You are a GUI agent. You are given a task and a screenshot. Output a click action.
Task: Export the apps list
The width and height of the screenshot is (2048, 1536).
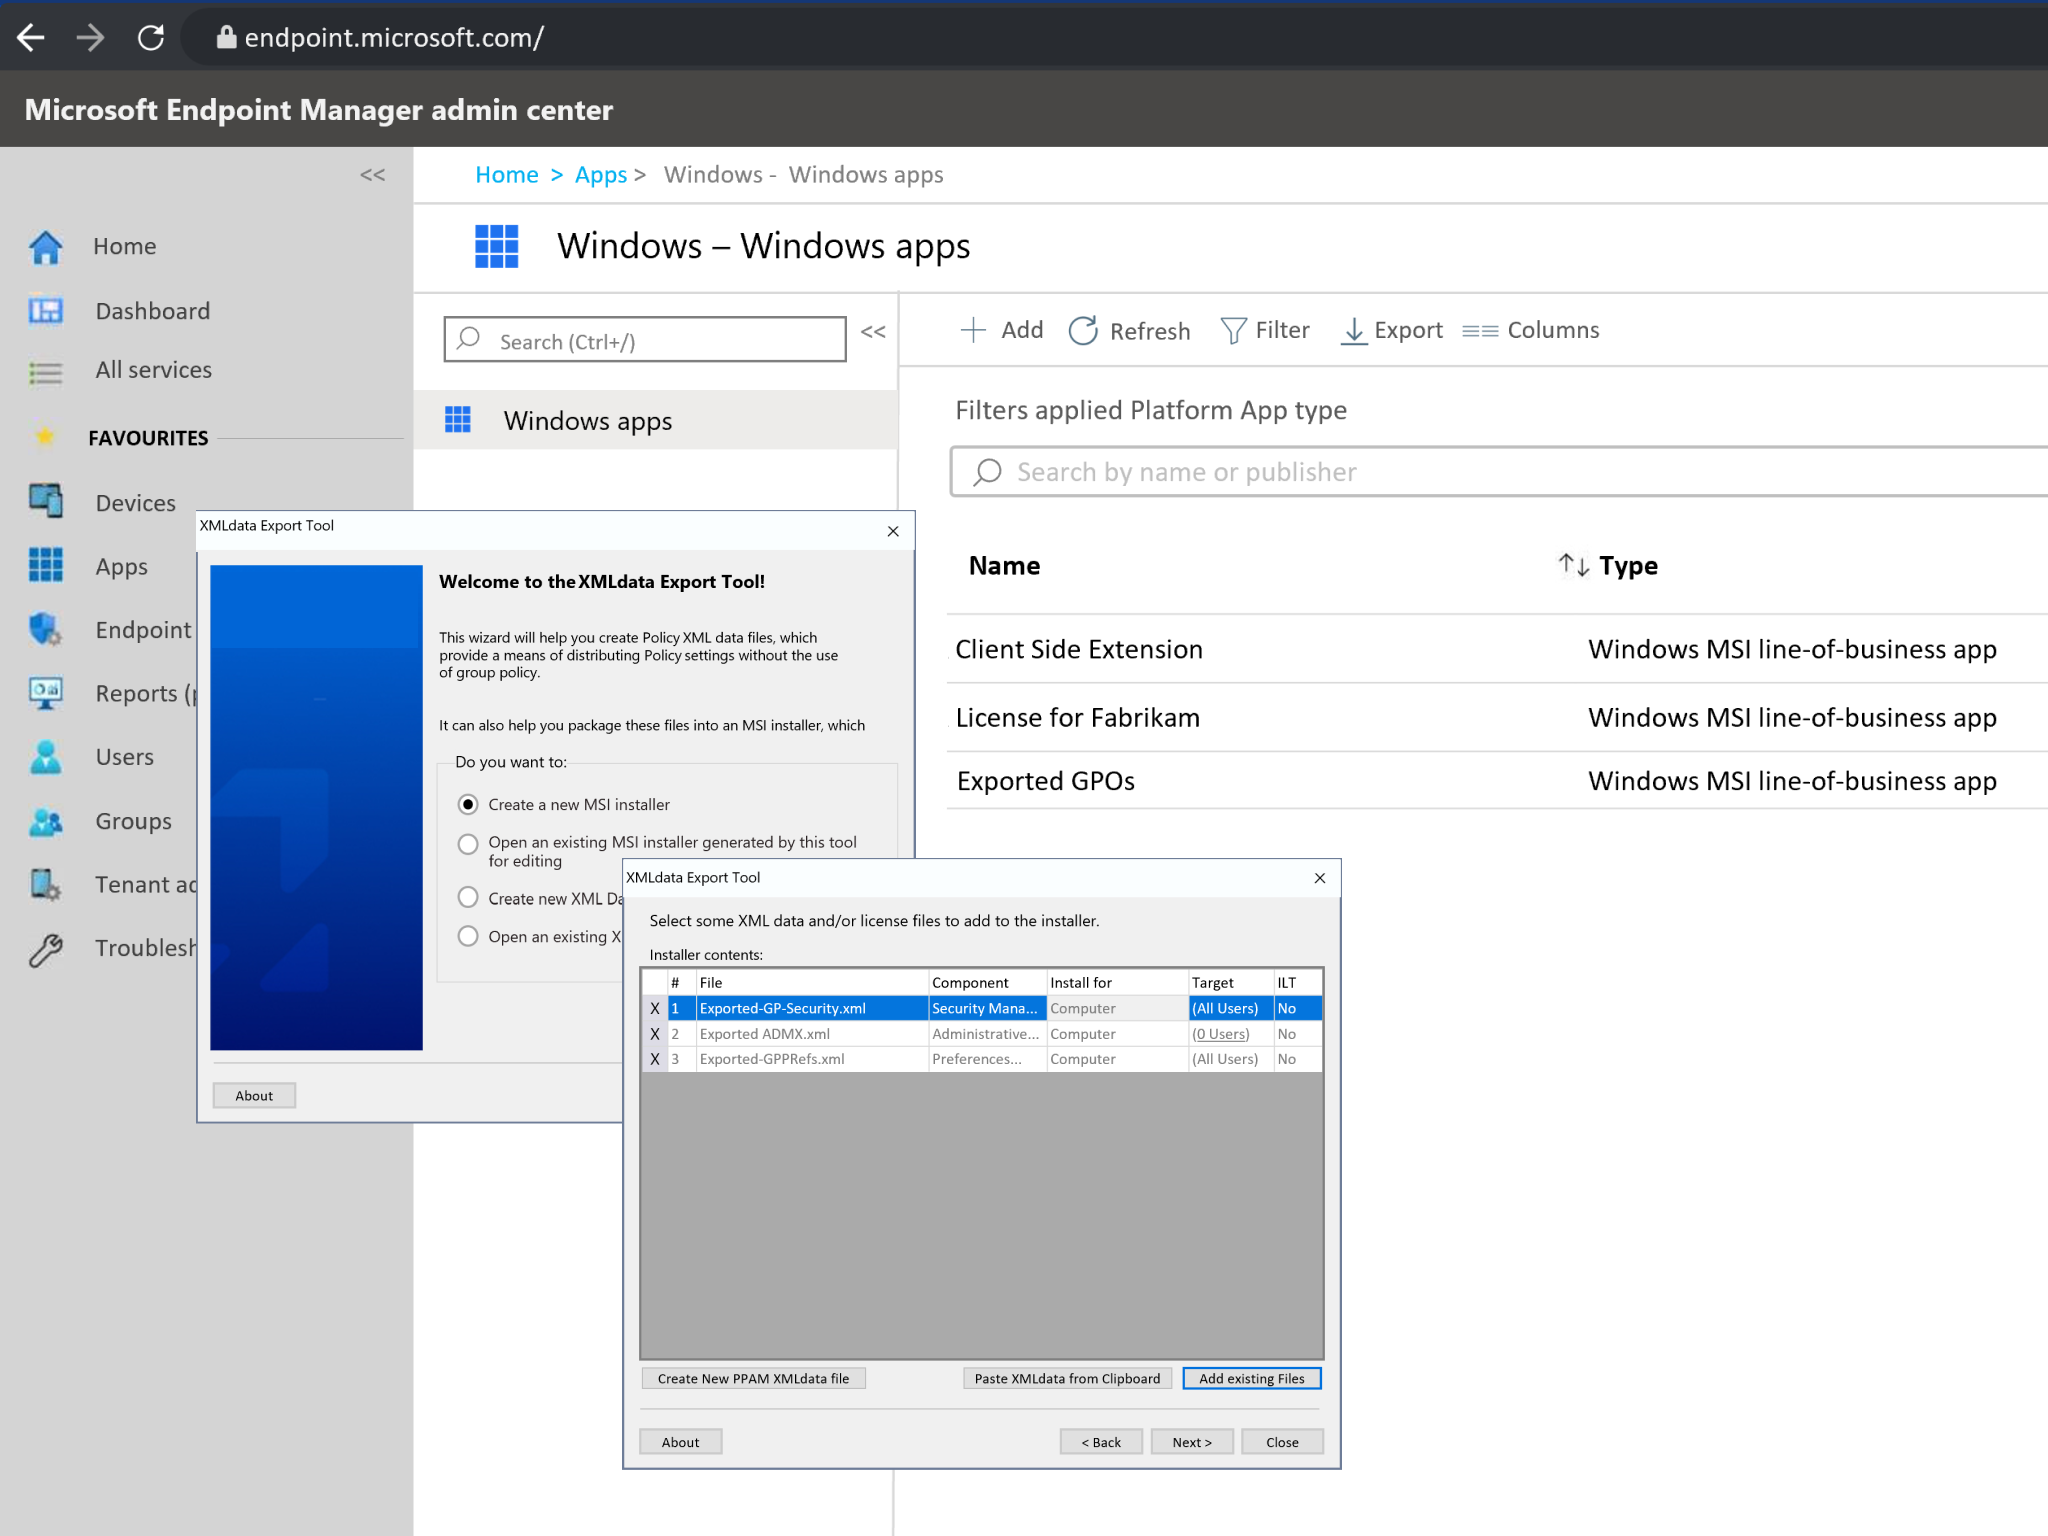pos(1391,331)
